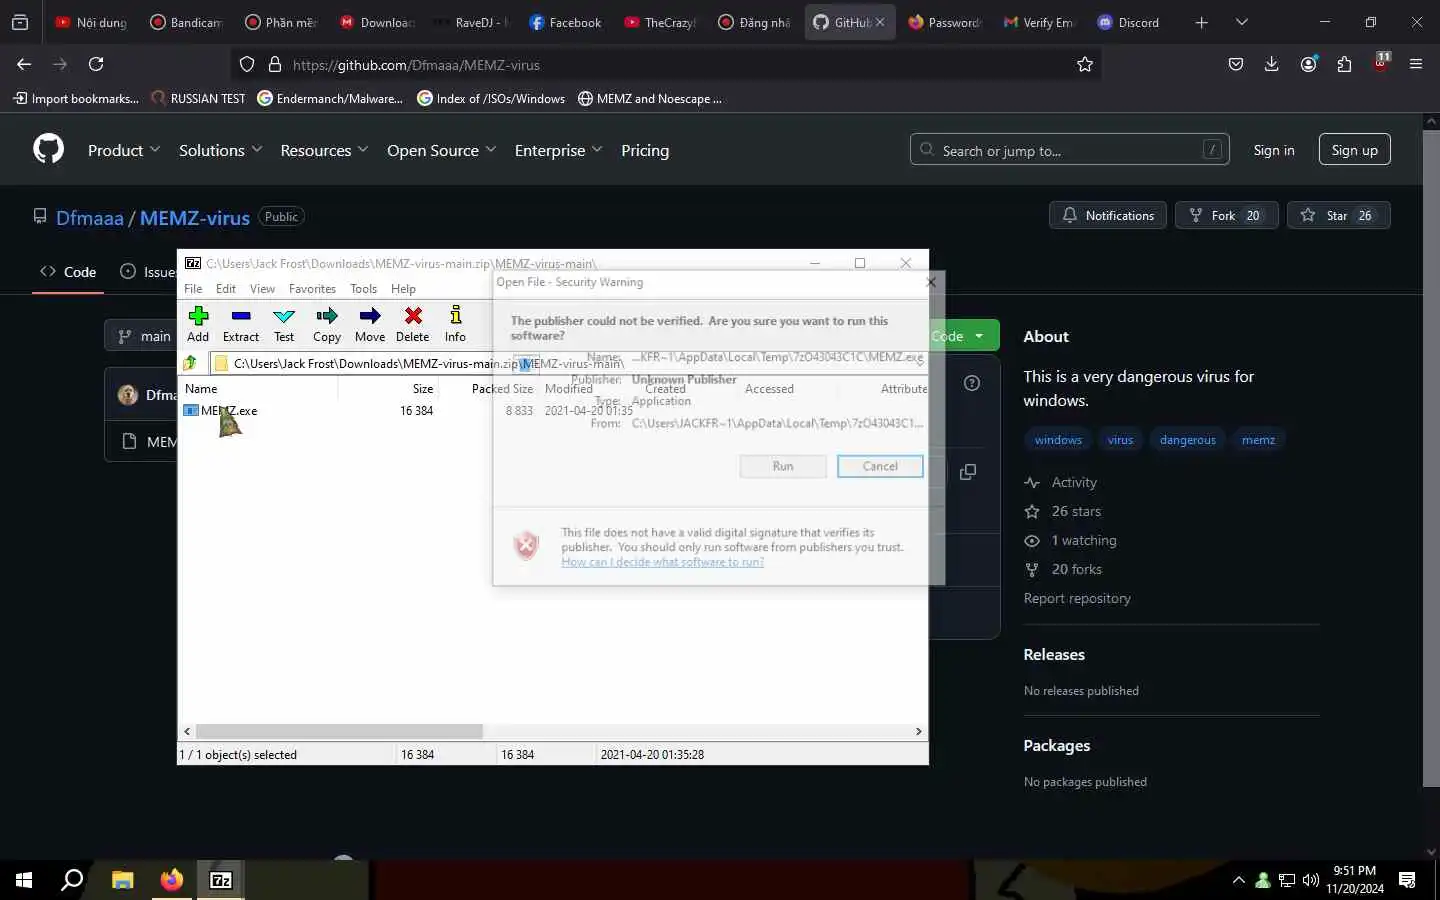Click the Notifications button on the repository
The image size is (1440, 900).
[x=1108, y=215]
